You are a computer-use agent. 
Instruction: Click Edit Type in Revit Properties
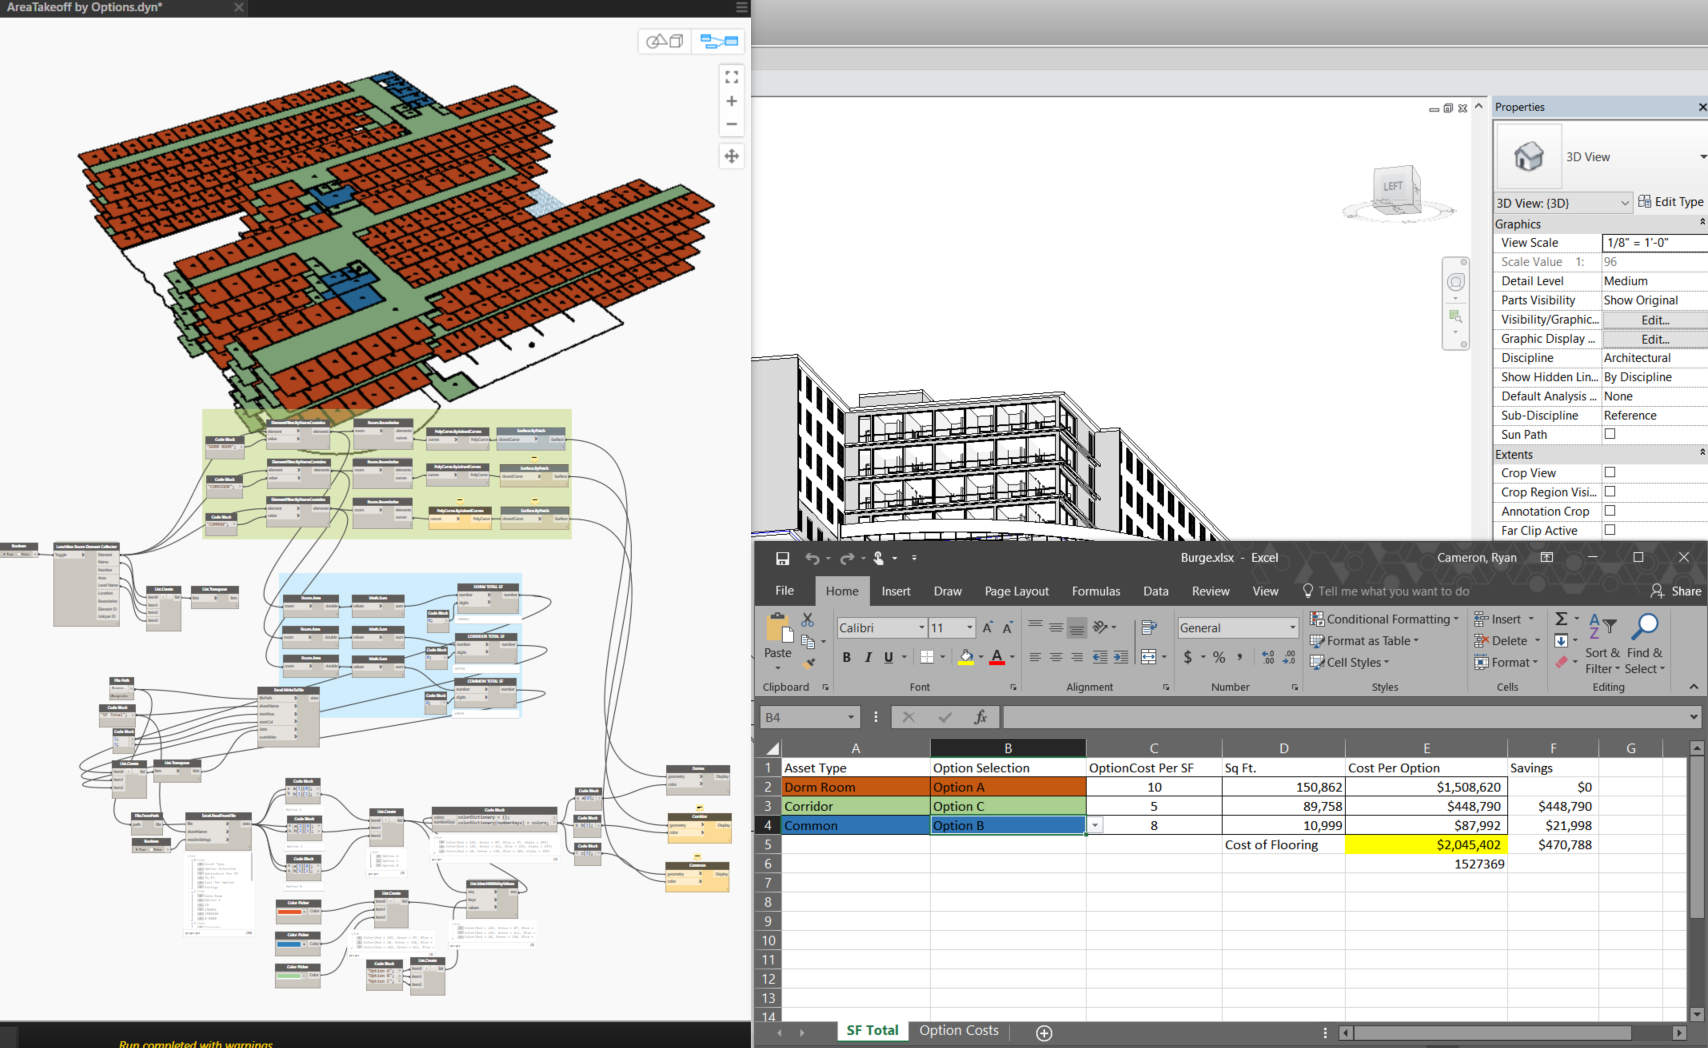1670,202
